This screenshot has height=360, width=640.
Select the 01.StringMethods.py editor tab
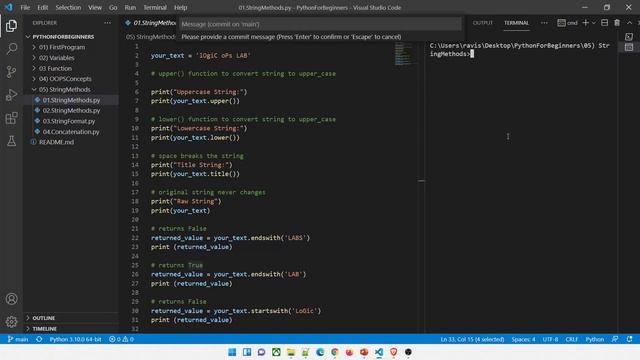tap(151, 23)
